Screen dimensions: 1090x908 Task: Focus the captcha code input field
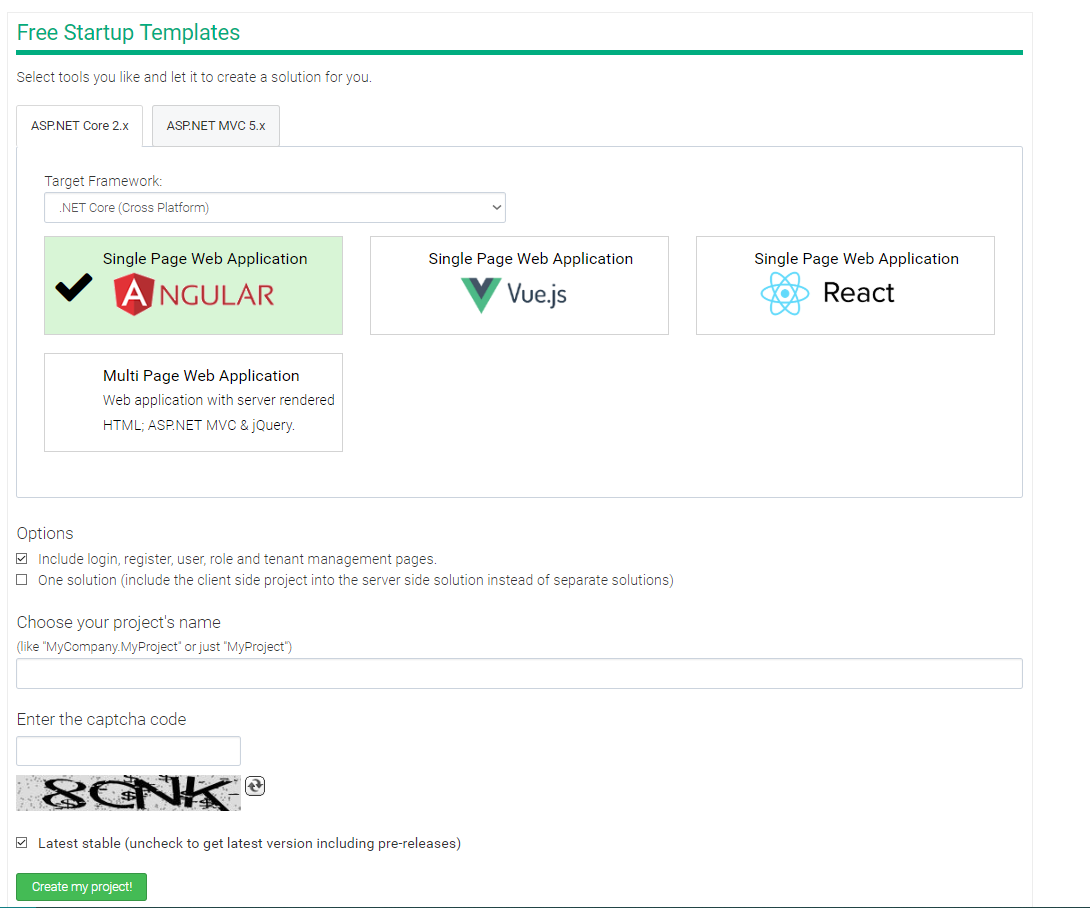[x=129, y=751]
